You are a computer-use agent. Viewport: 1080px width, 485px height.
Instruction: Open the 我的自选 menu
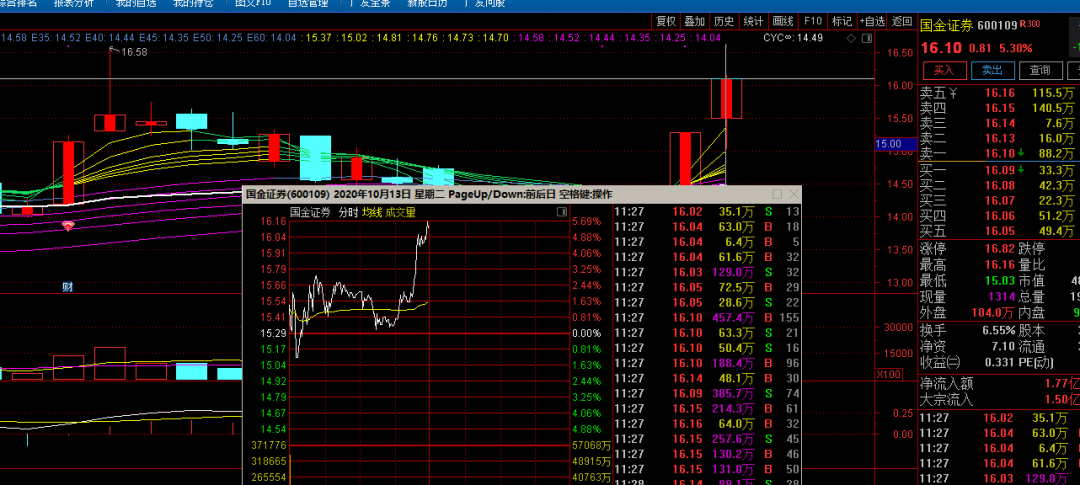[x=136, y=4]
